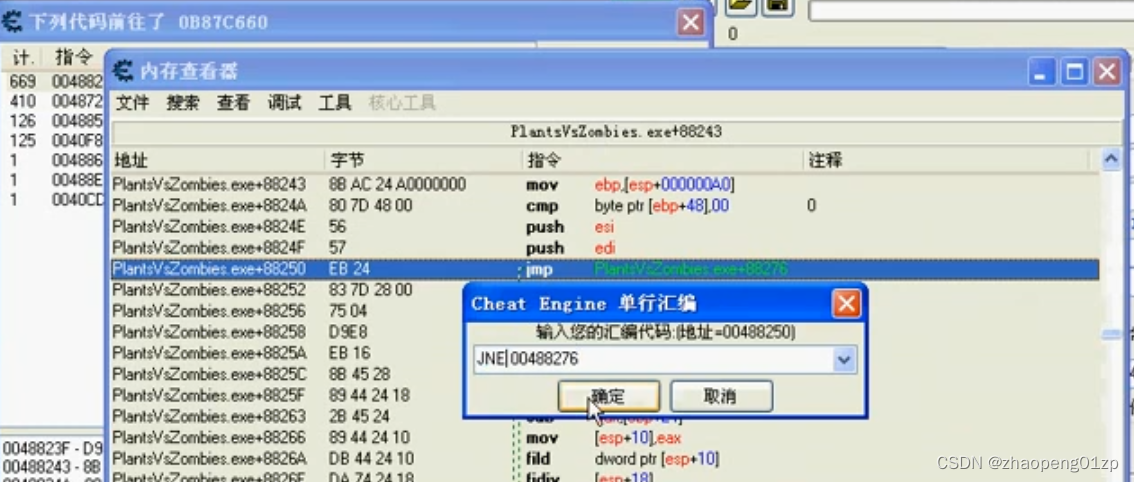The height and width of the screenshot is (482, 1134).
Task: Click the 指令 column header in code list window
Action: tap(76, 57)
